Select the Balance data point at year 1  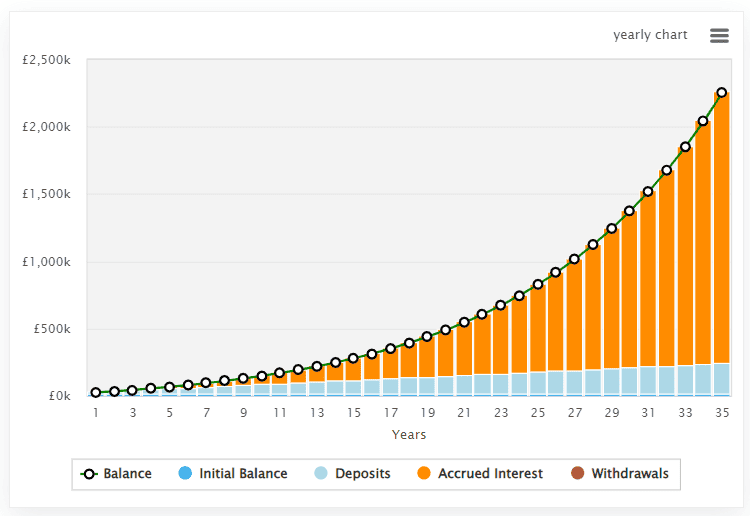pos(96,393)
